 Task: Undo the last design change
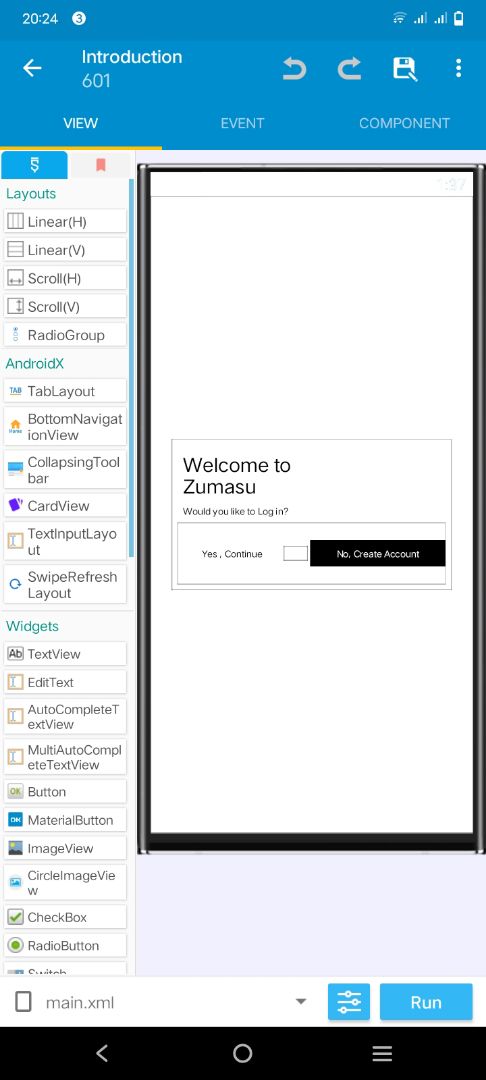pyautogui.click(x=294, y=68)
